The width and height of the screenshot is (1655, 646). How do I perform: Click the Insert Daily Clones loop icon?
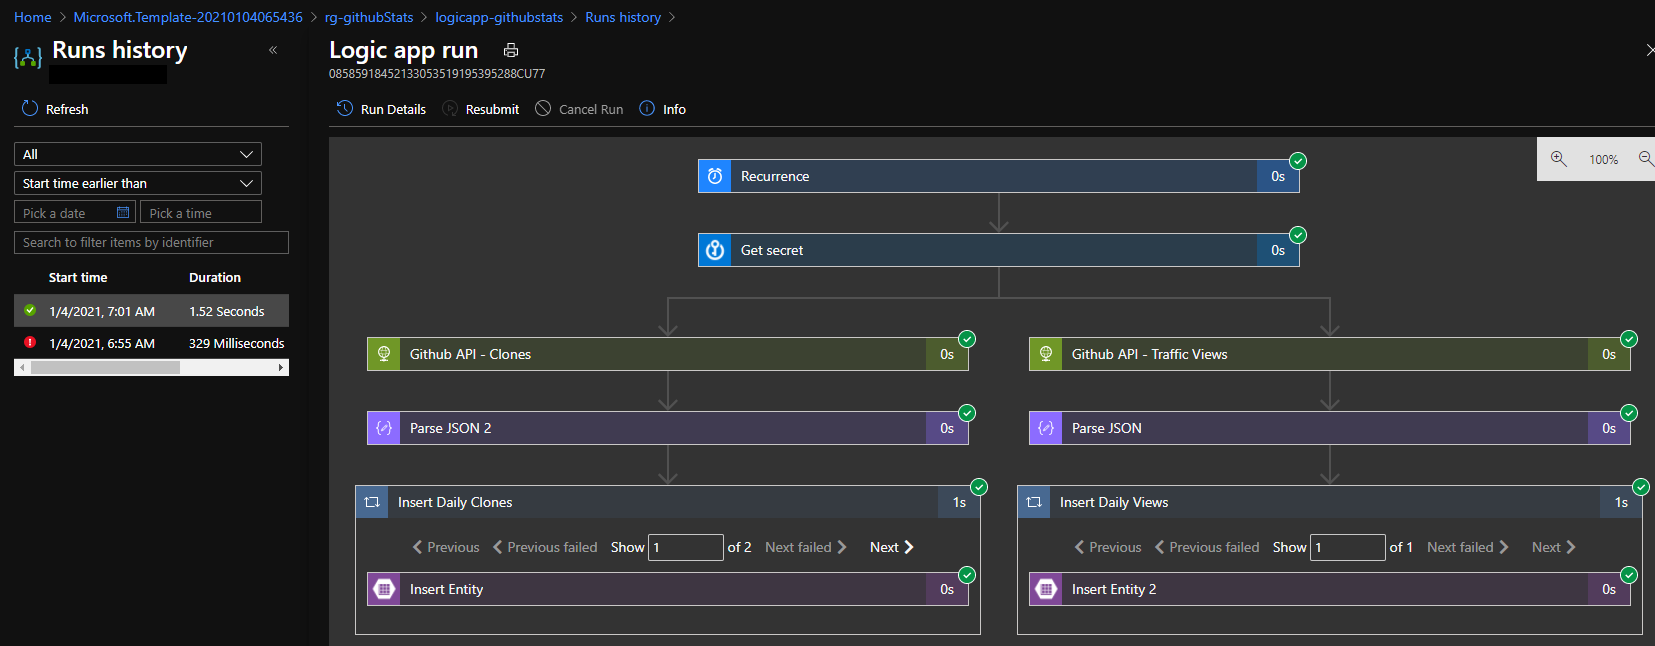tap(372, 502)
